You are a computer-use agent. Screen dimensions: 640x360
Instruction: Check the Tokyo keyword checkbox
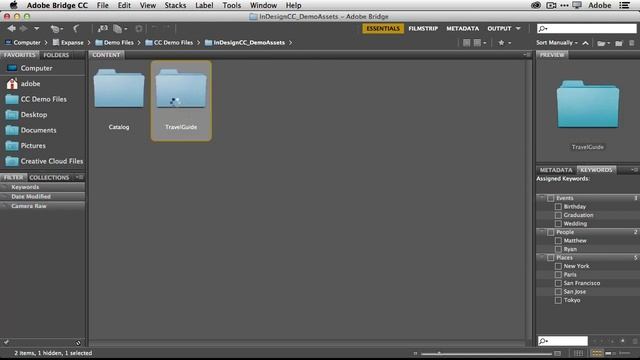(x=558, y=300)
